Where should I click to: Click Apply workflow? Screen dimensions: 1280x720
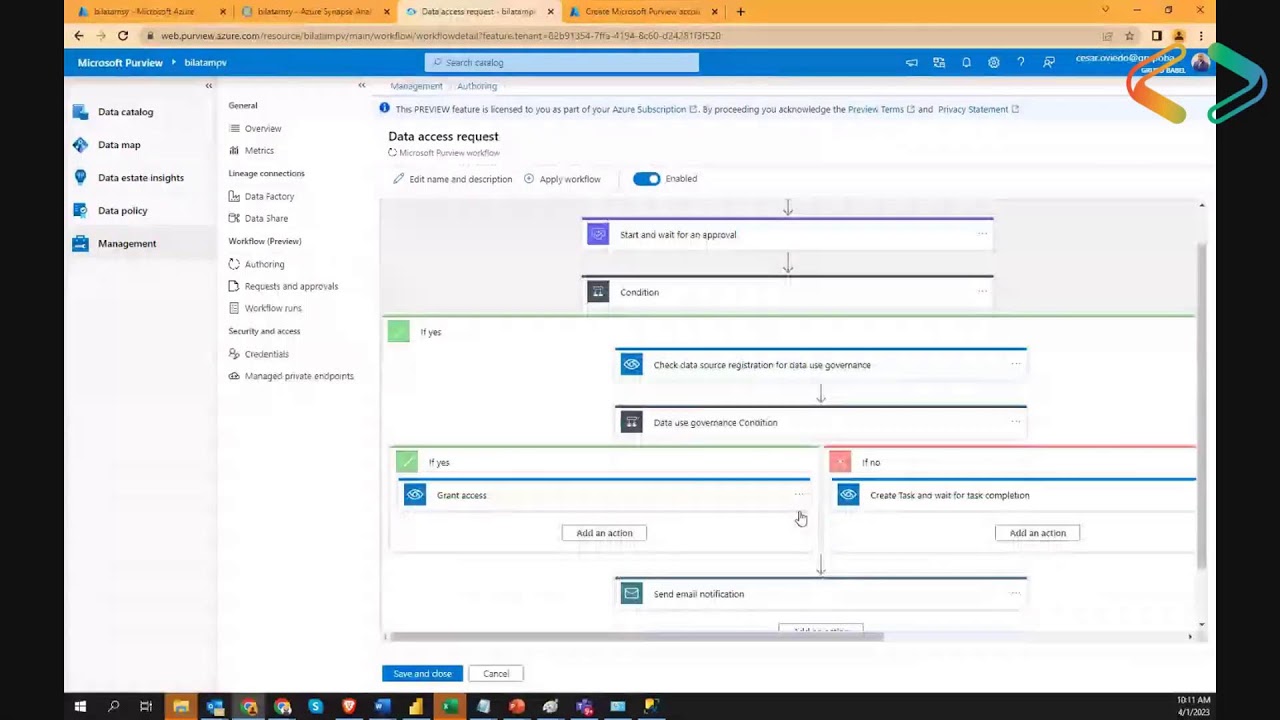point(562,180)
